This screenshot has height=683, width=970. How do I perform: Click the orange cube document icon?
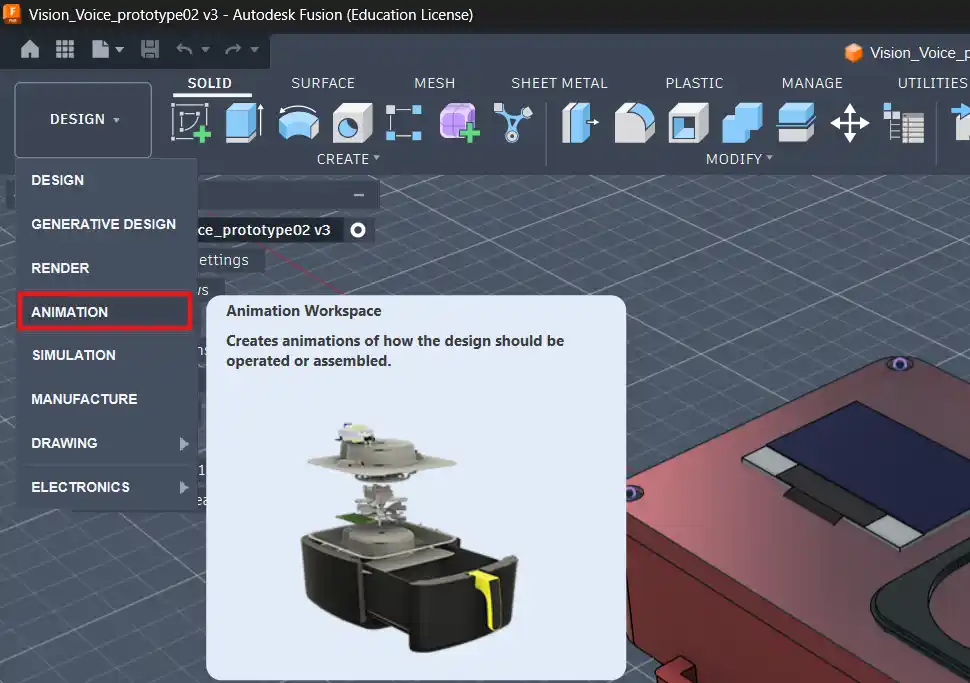854,53
